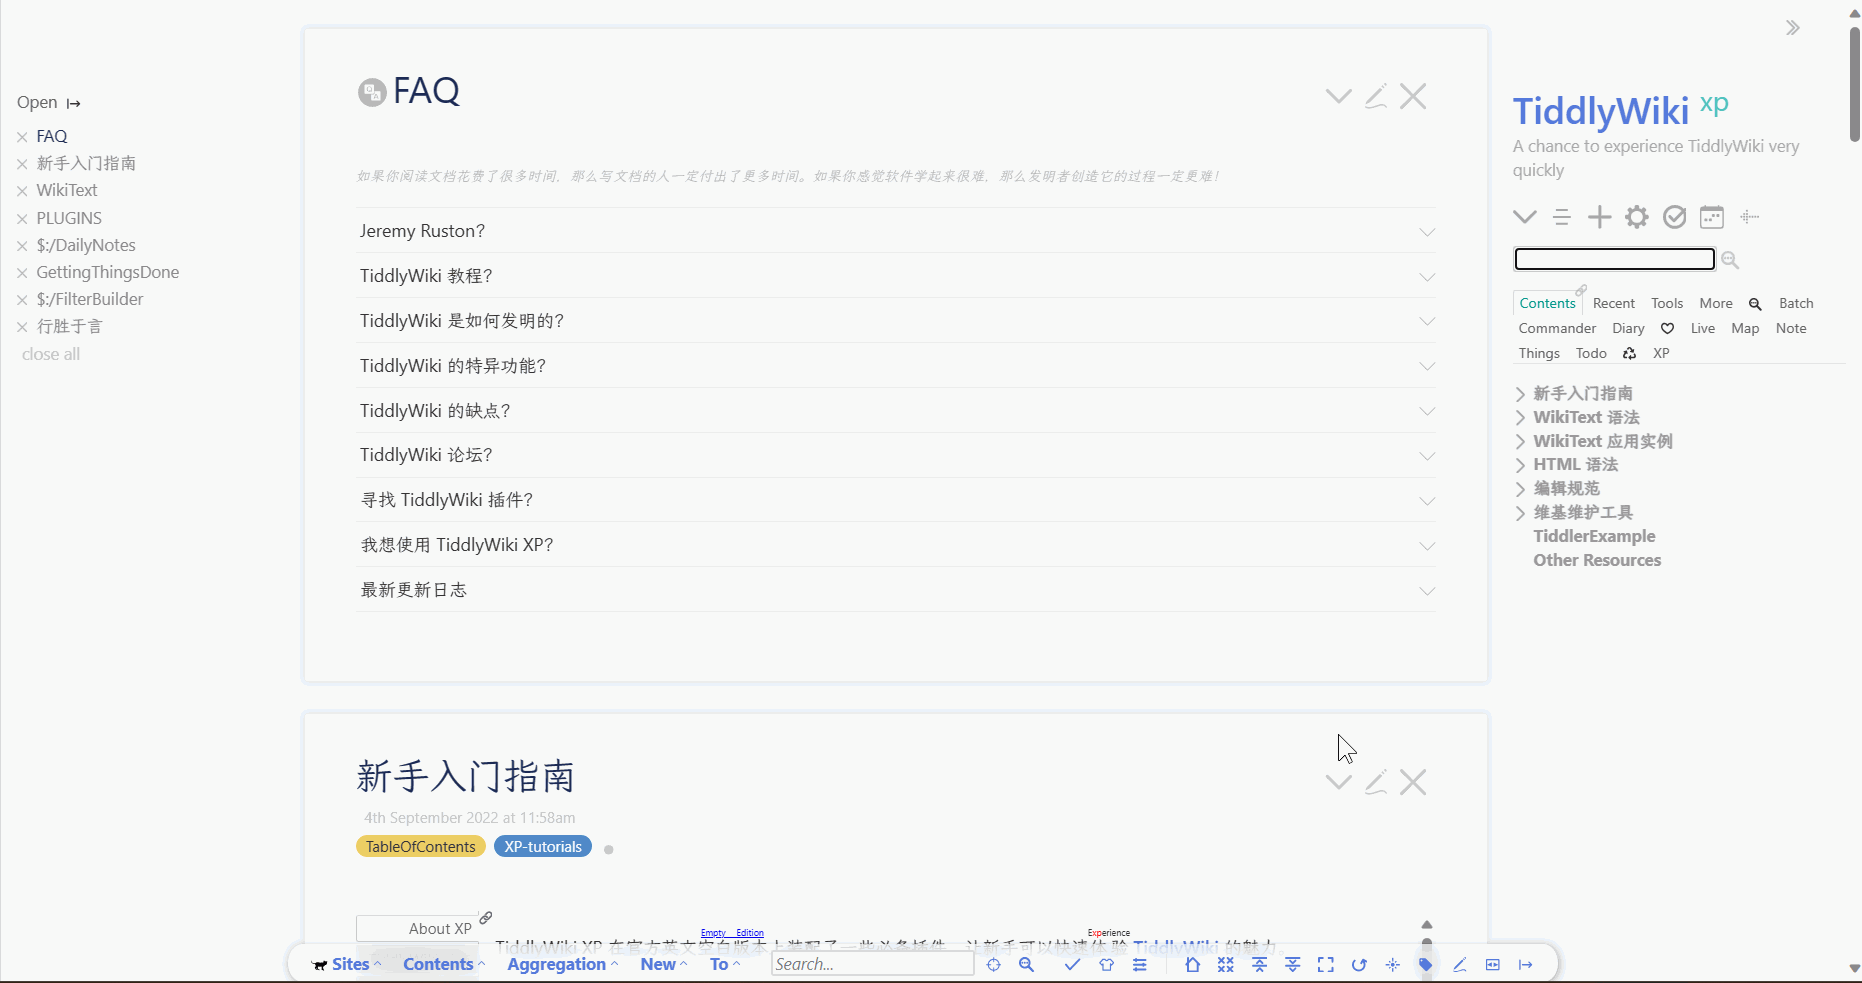
Task: Expand the HTML 语法 tree node
Action: 1520,465
